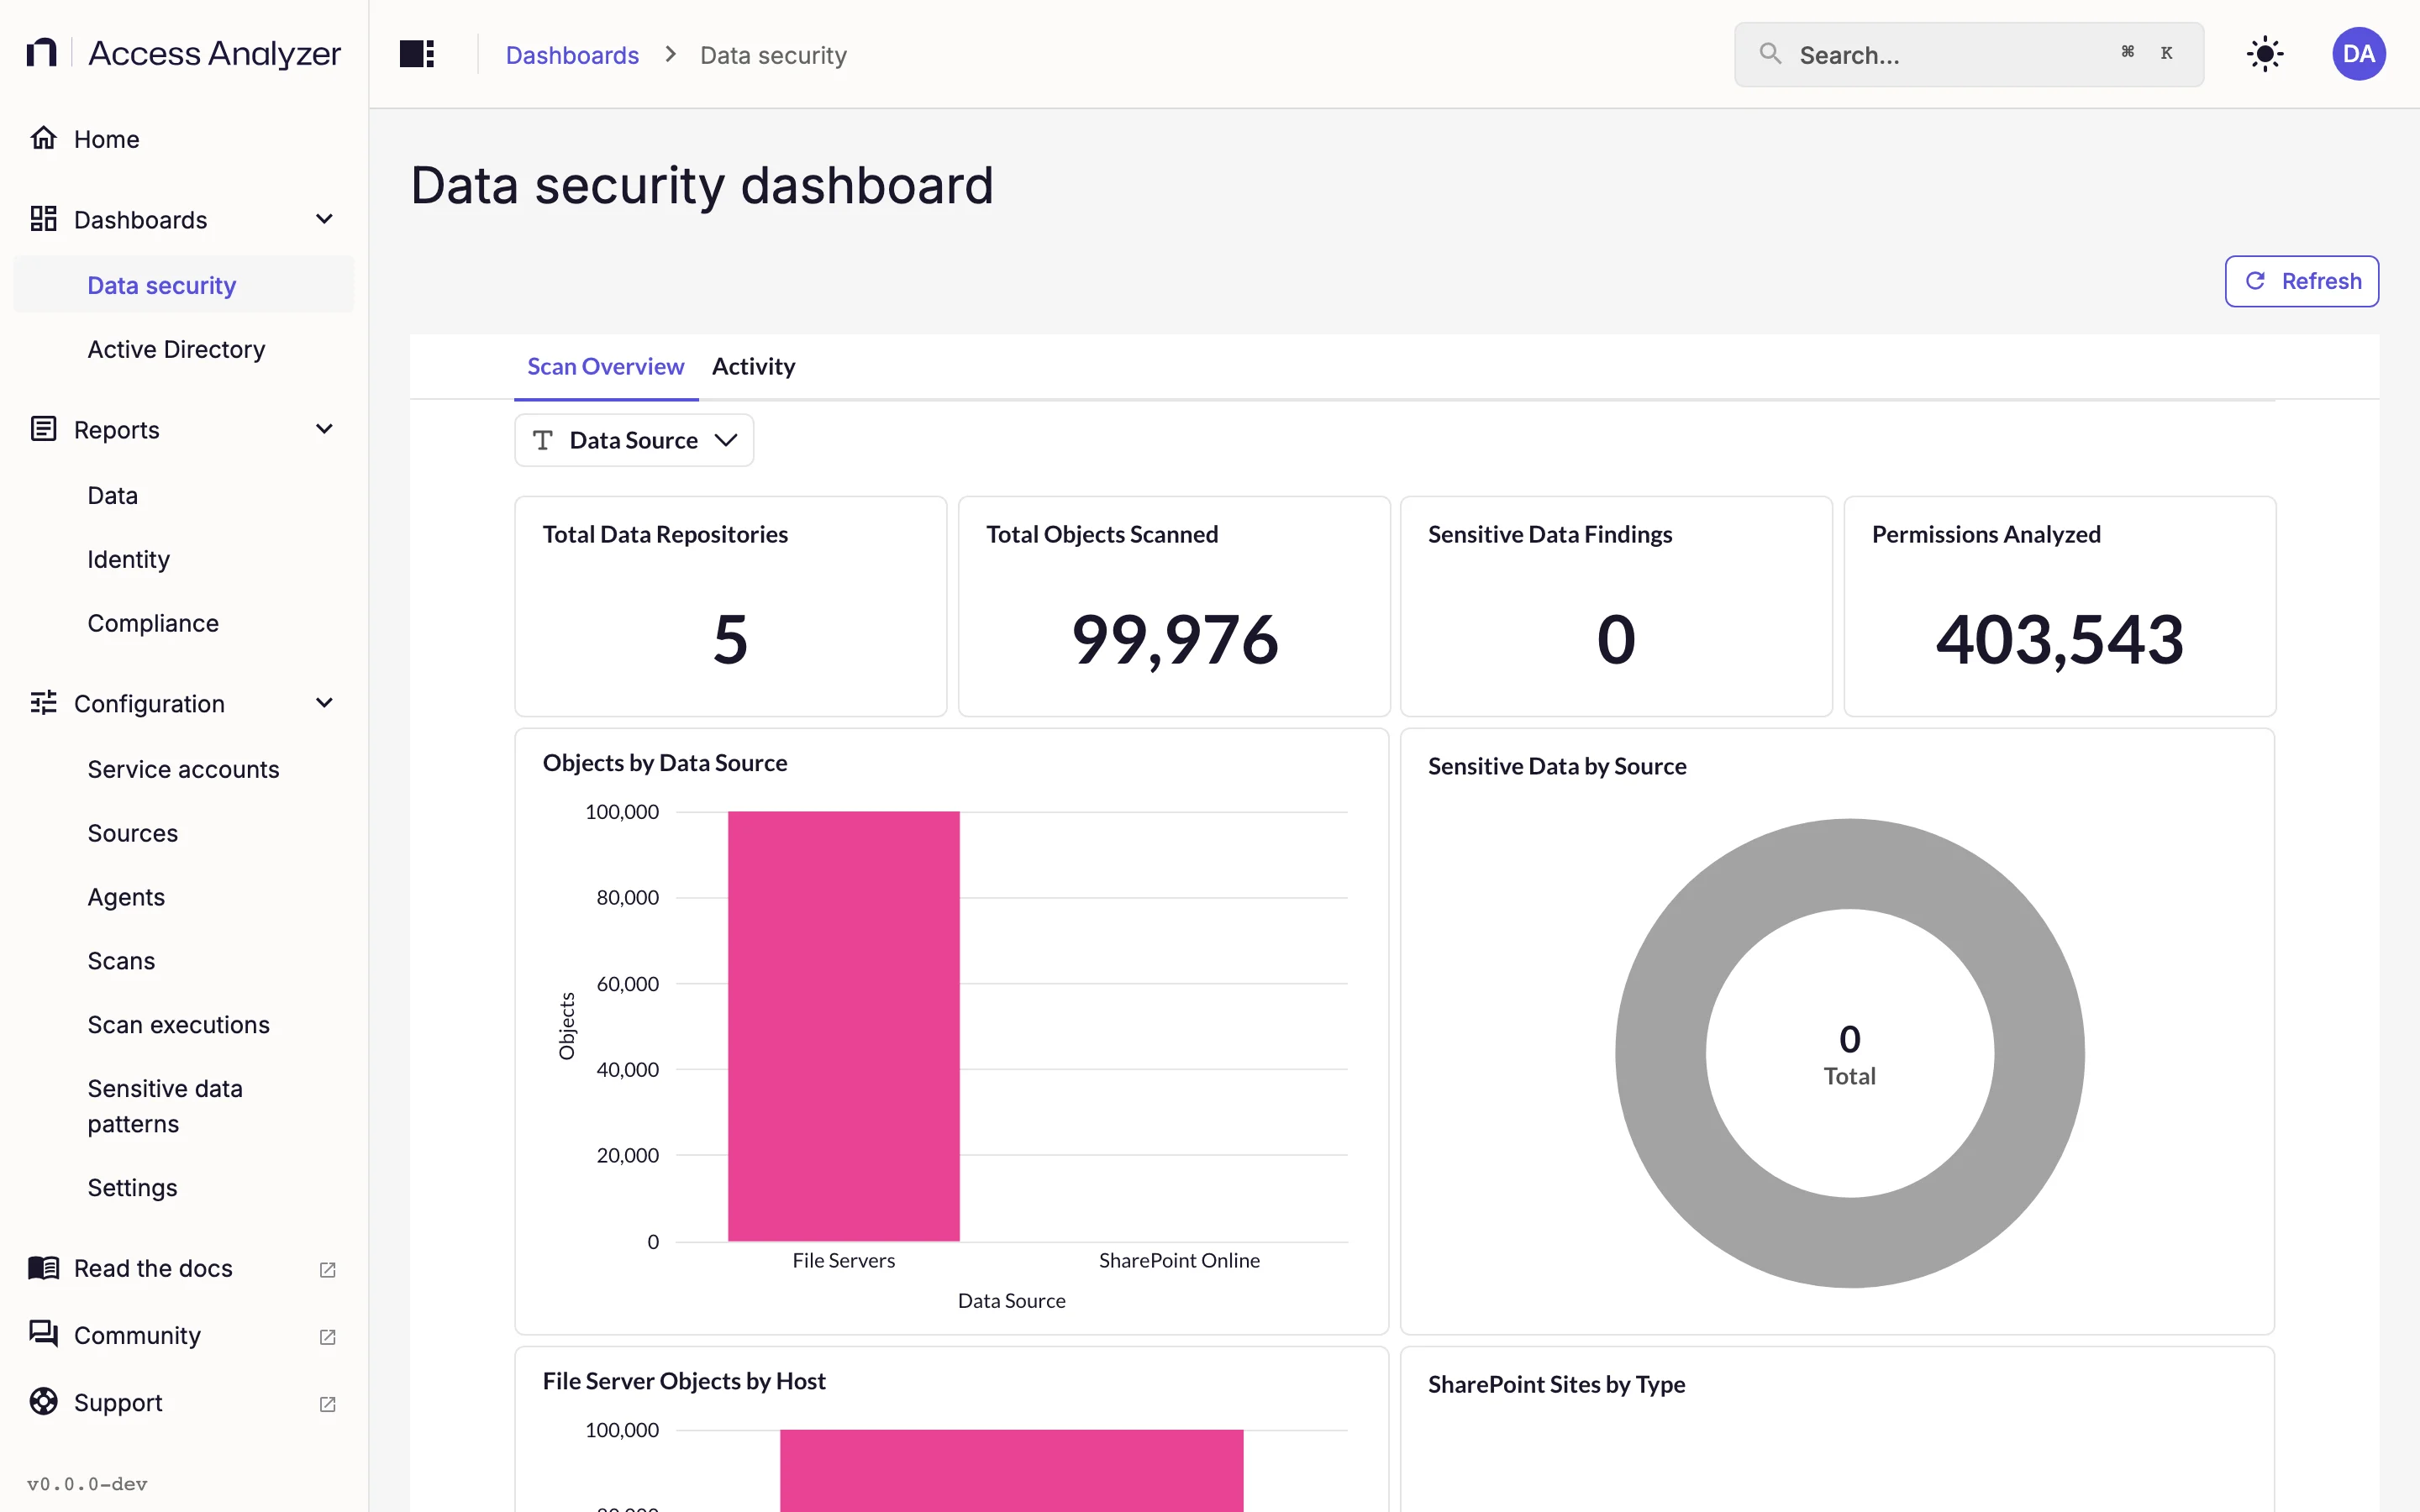This screenshot has width=2420, height=1512.
Task: Open Active Directory dashboard
Action: (176, 349)
